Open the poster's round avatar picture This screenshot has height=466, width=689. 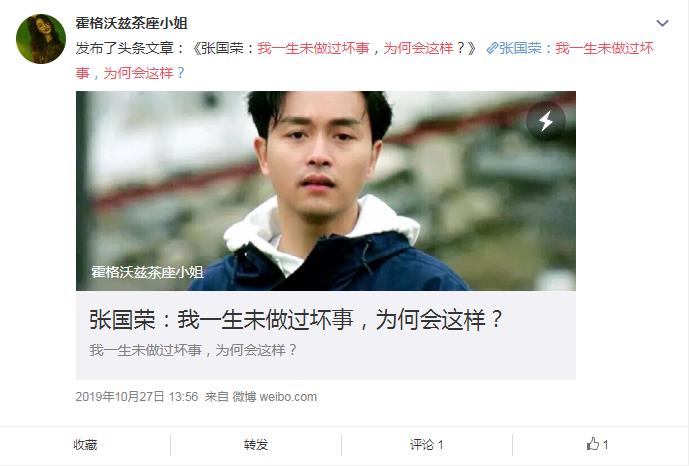pos(41,39)
